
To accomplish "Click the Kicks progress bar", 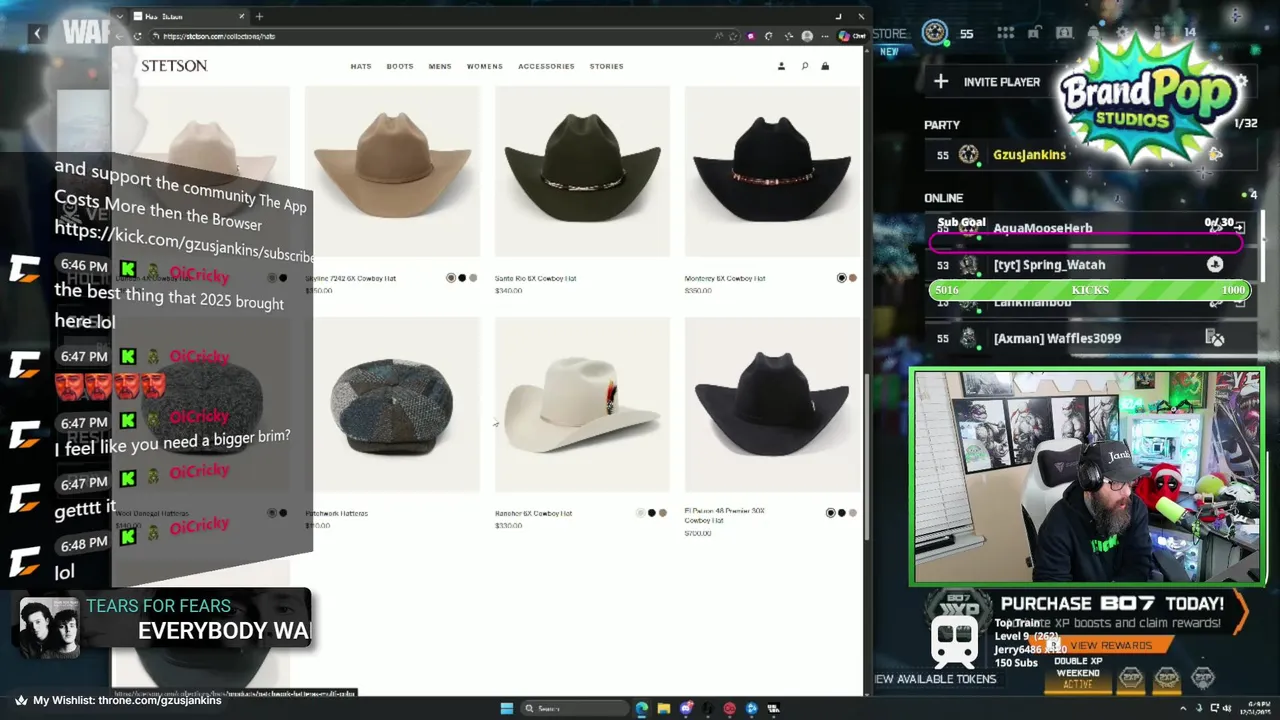I will pyautogui.click(x=1090, y=290).
